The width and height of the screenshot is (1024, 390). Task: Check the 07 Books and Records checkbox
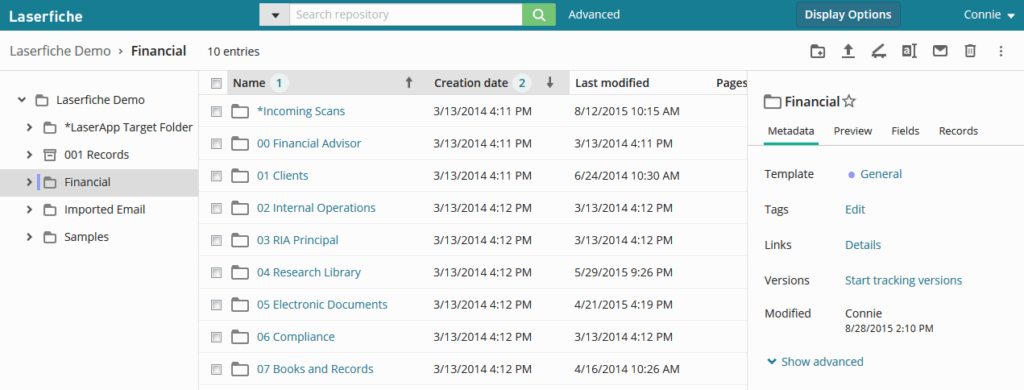[x=216, y=370]
